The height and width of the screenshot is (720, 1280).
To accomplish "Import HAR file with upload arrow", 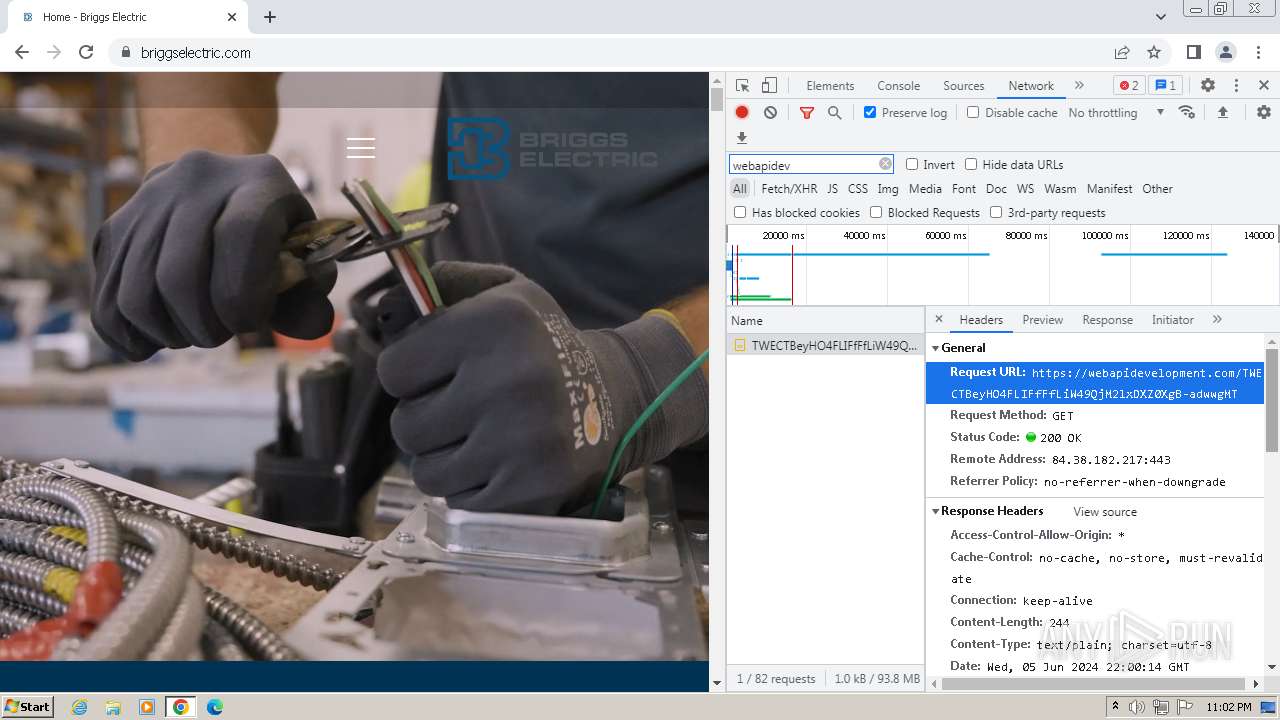I will pos(1222,113).
